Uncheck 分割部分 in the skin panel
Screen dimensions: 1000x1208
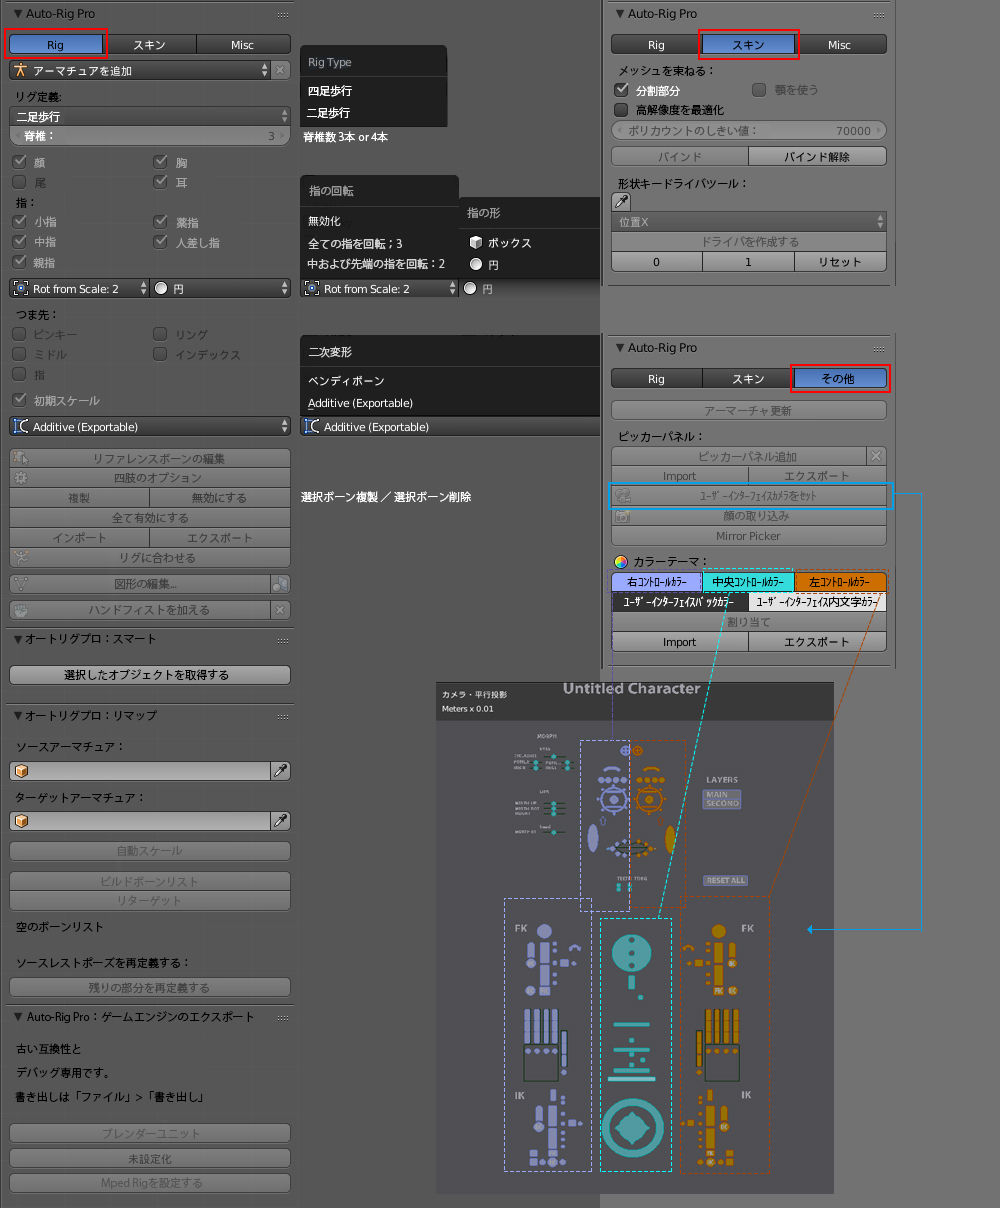pos(621,90)
